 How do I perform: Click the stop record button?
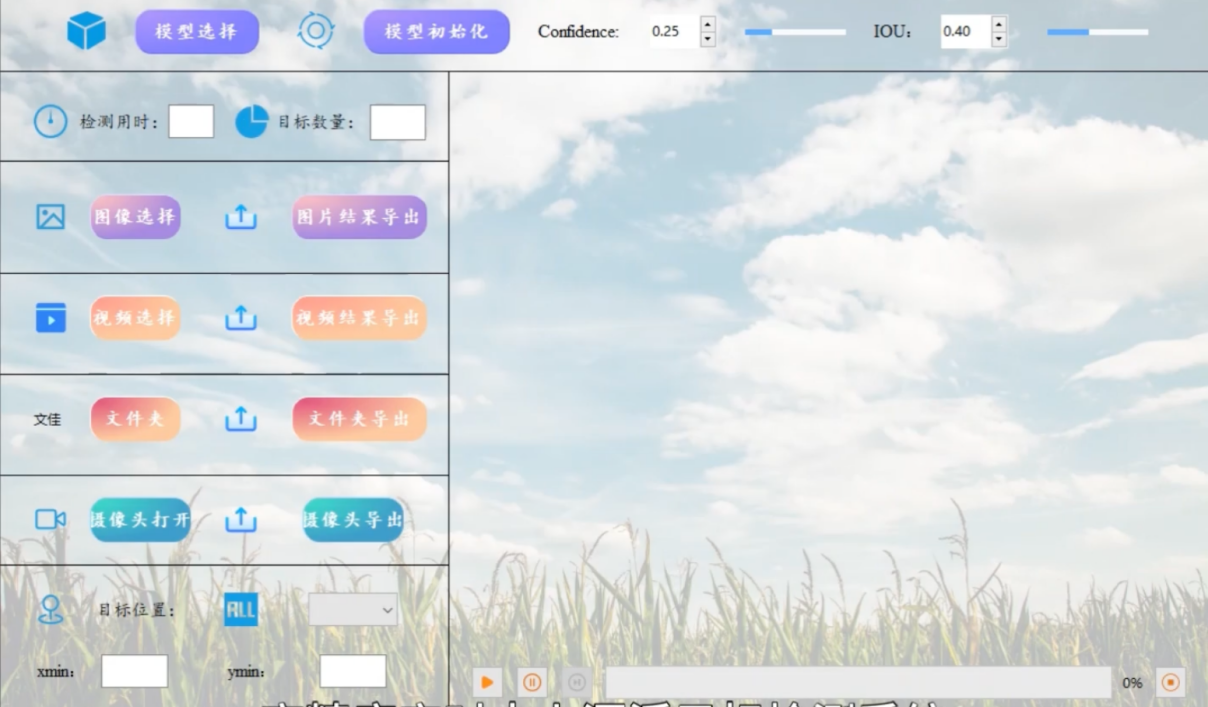pos(1170,682)
